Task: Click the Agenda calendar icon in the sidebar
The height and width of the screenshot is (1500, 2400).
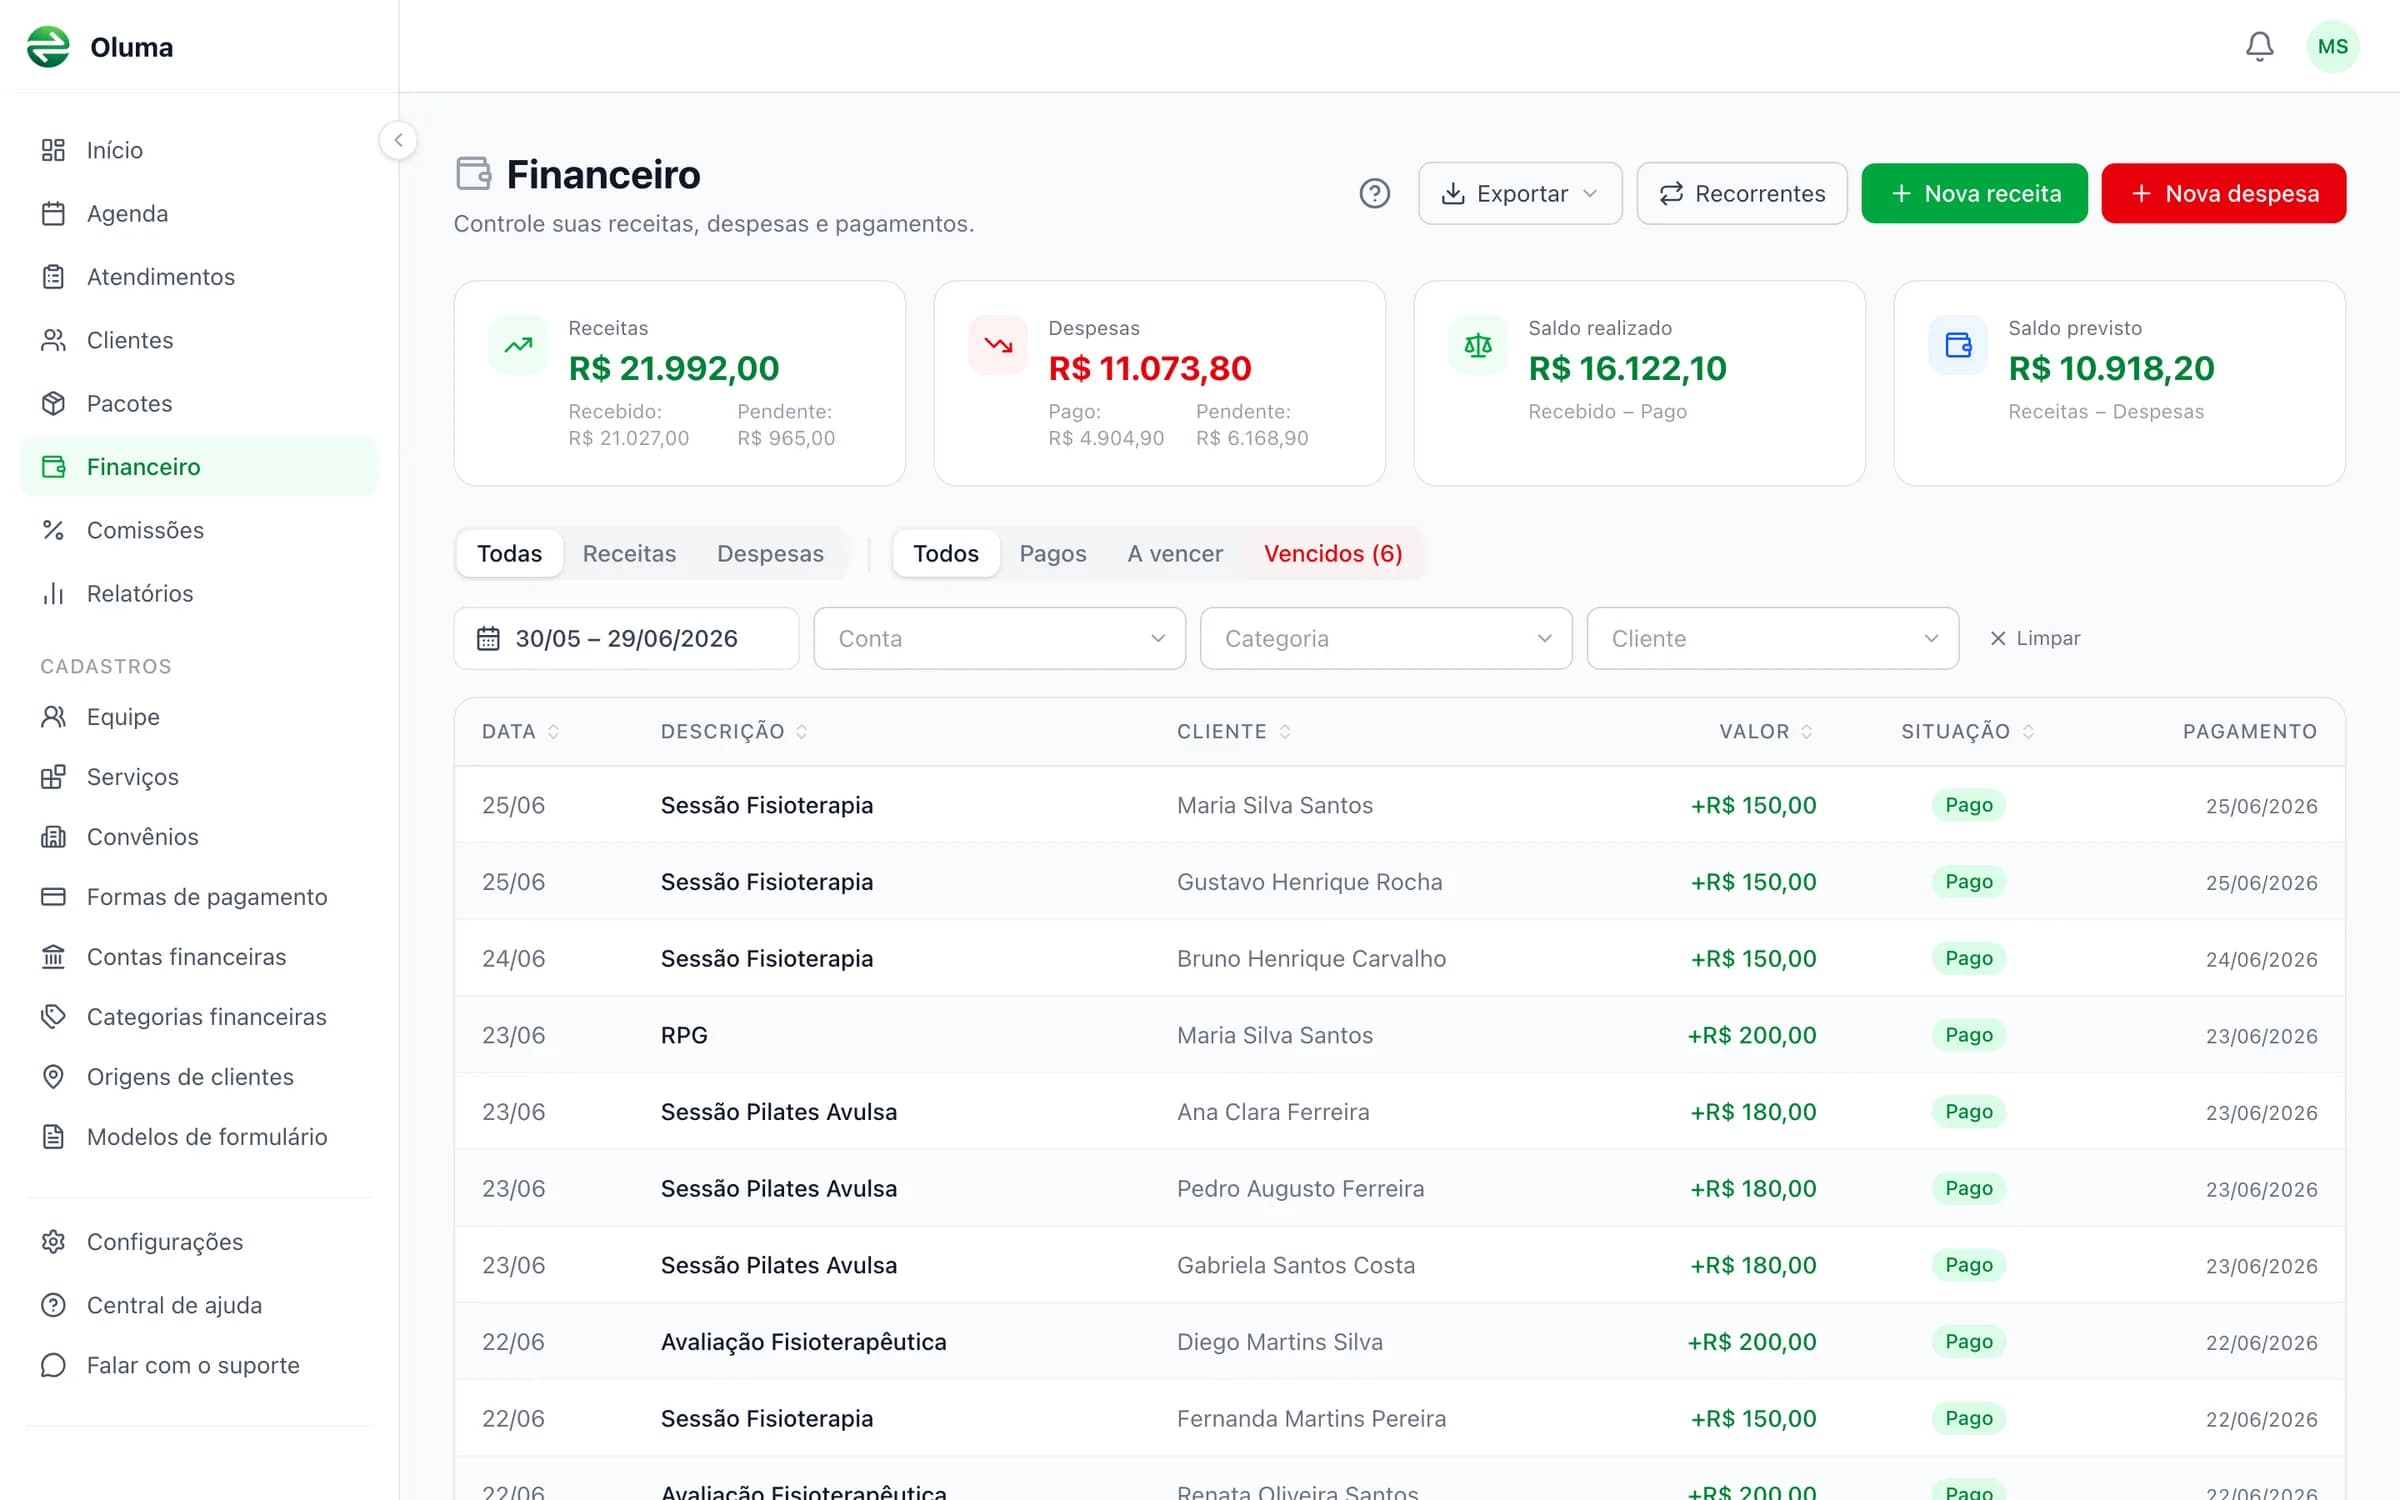Action: coord(53,213)
